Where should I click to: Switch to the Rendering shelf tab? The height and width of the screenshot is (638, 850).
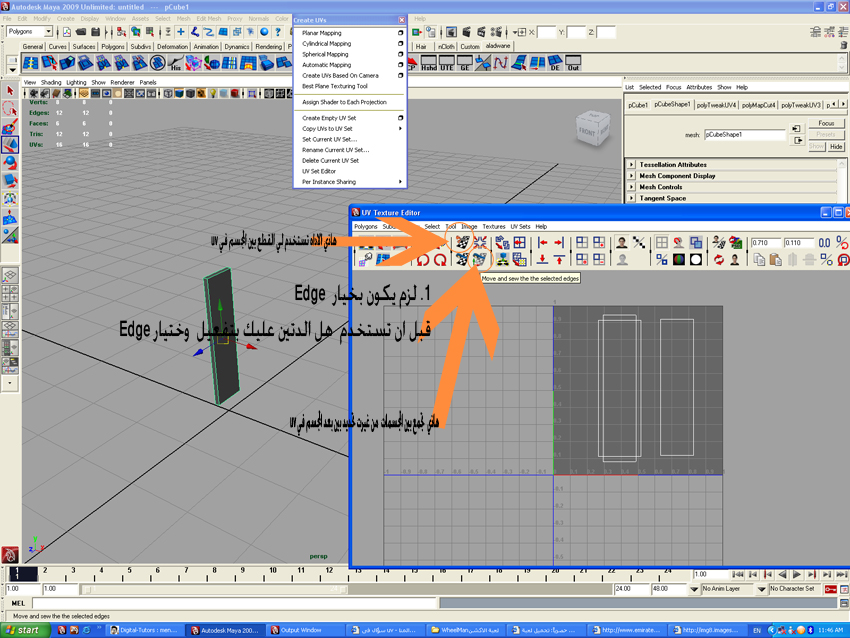(x=269, y=47)
